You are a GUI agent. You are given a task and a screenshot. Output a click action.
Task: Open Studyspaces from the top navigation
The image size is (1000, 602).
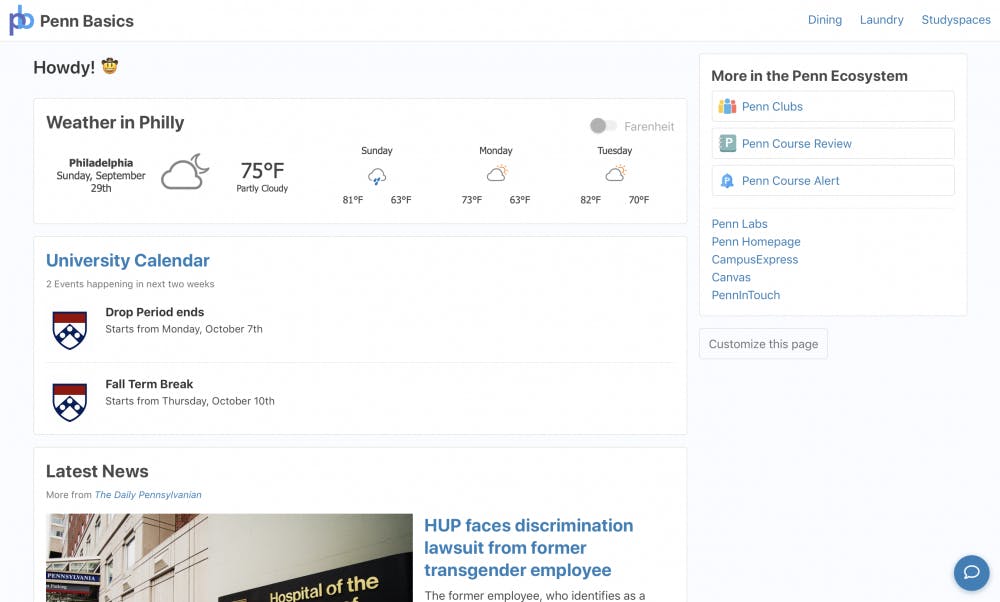tap(955, 20)
